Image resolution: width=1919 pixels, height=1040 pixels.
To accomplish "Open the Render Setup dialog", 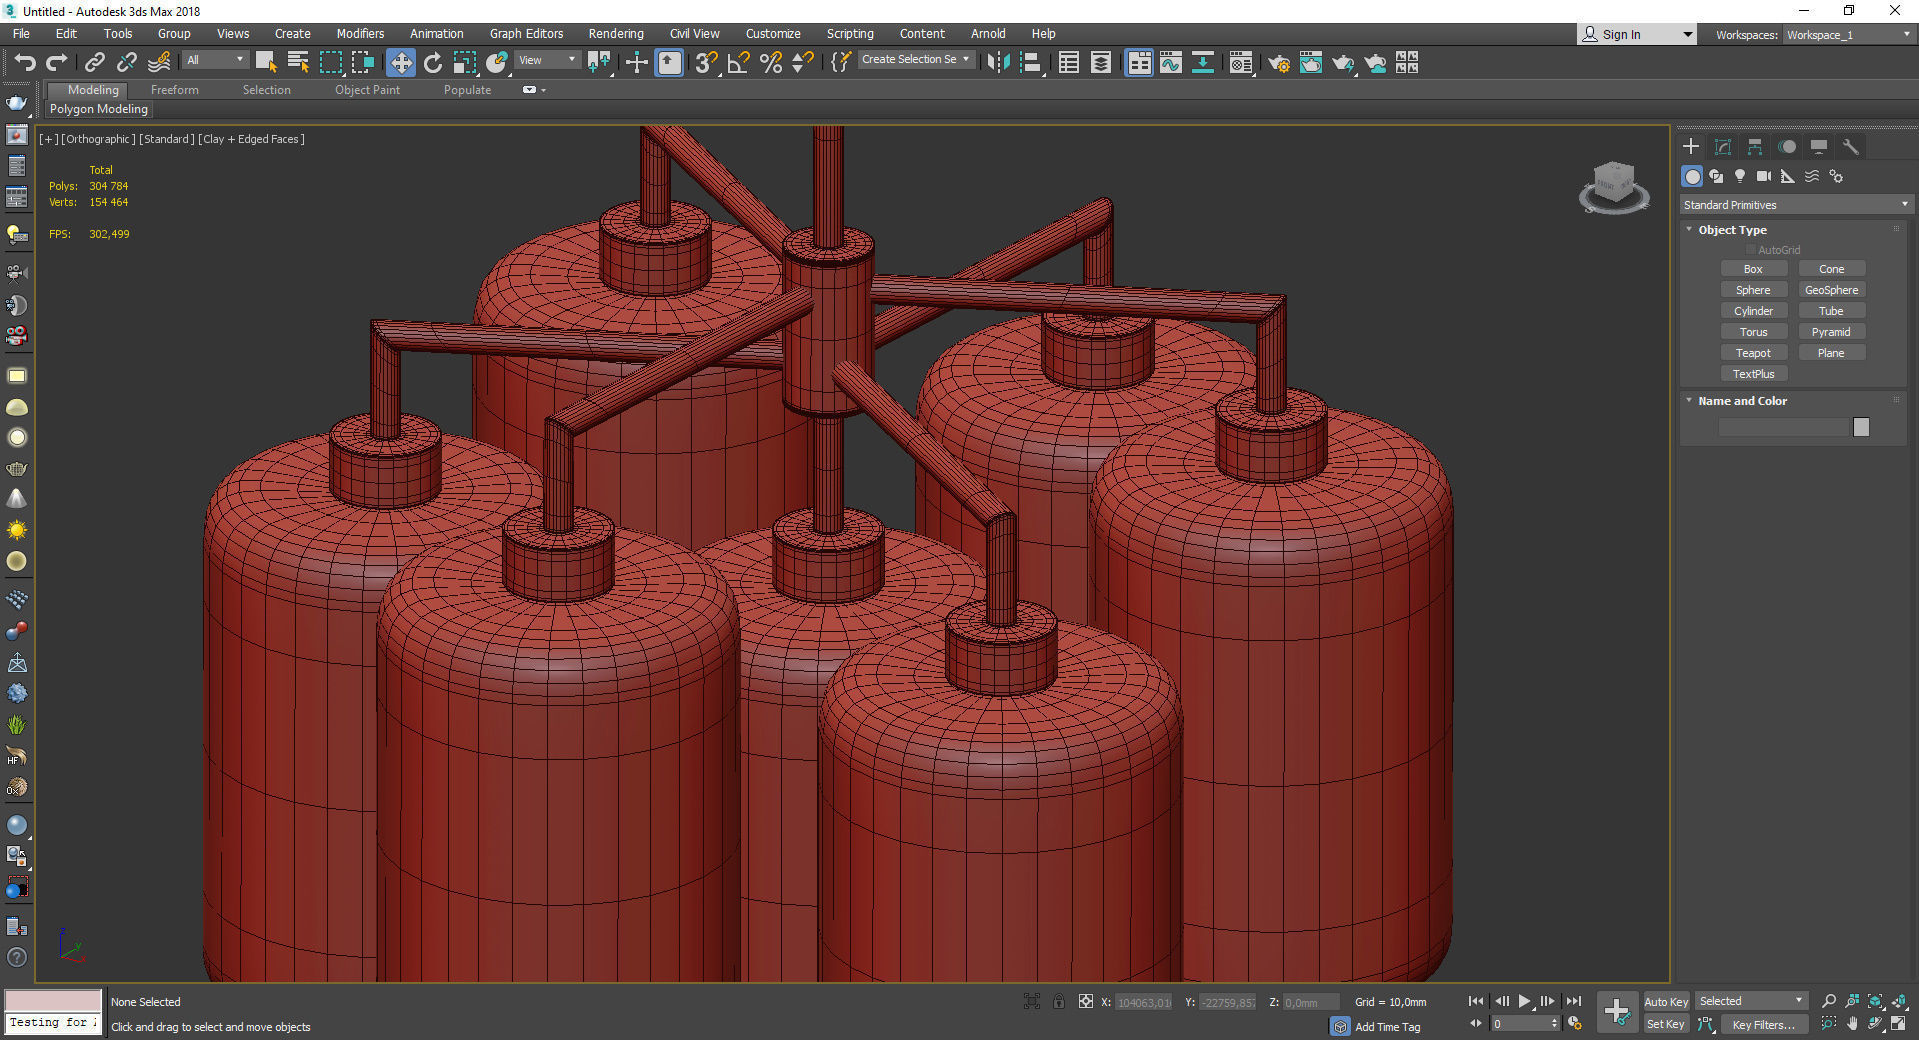I will click(1279, 63).
